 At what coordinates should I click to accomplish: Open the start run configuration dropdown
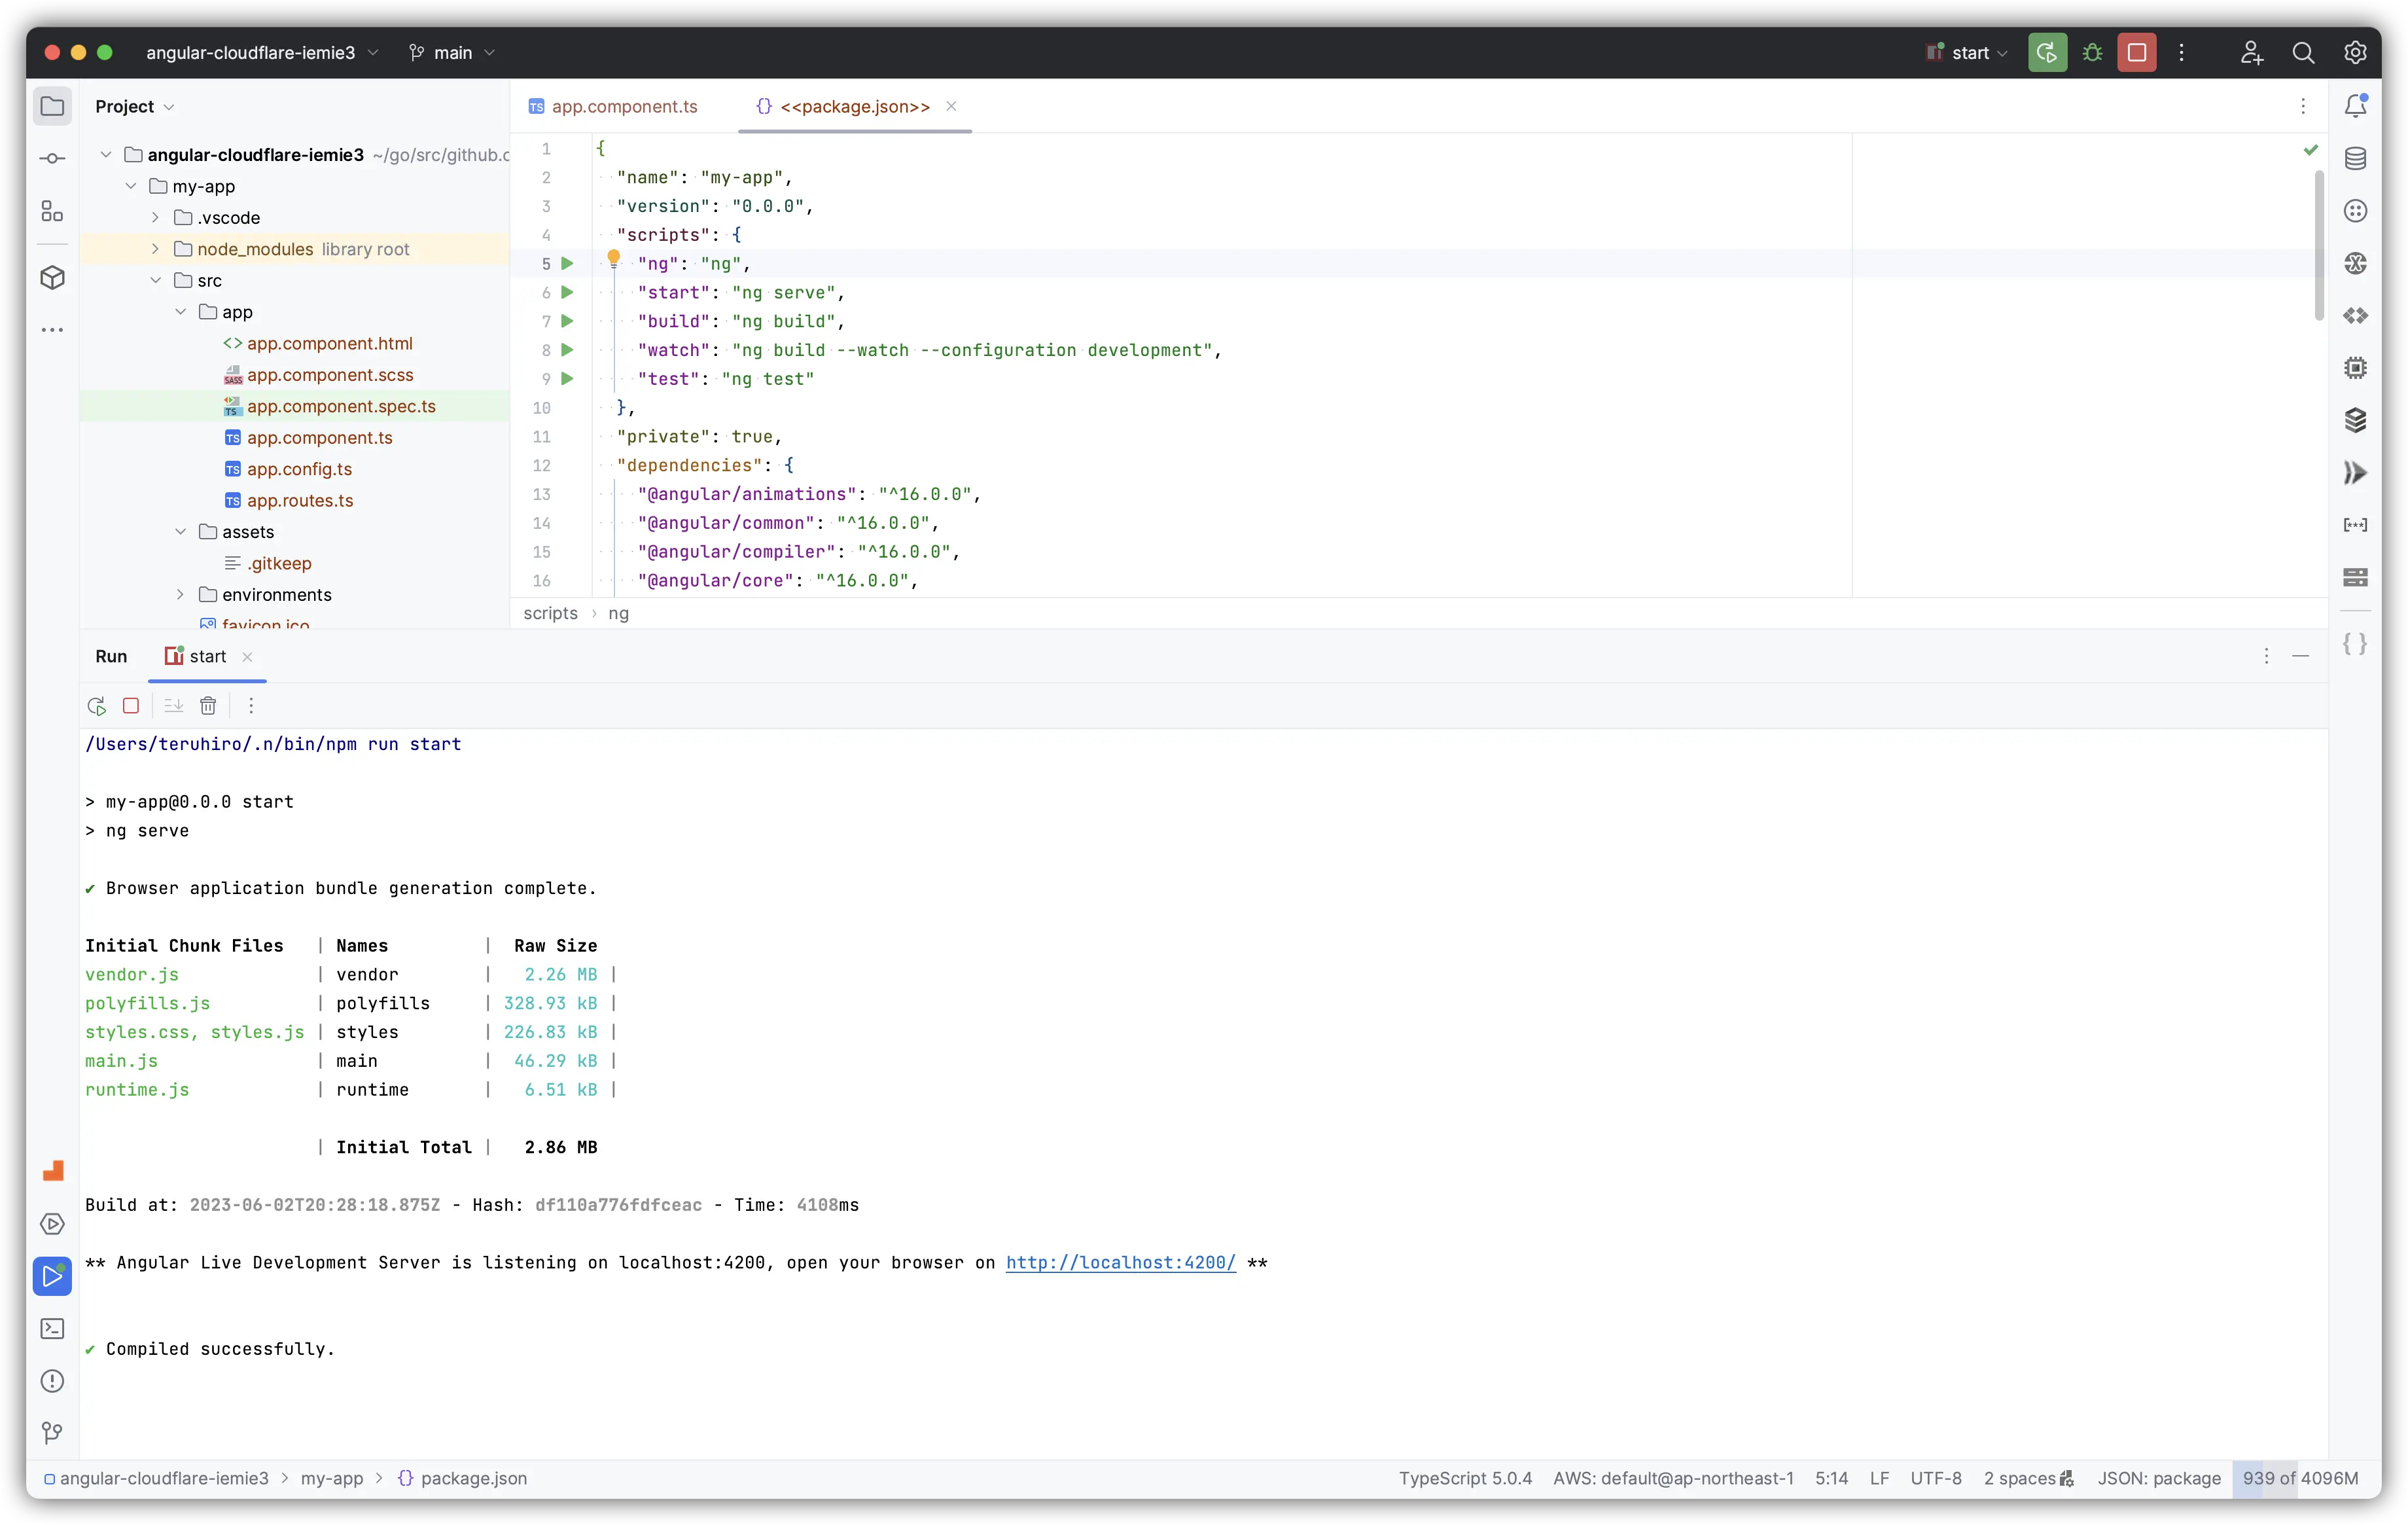(1968, 53)
